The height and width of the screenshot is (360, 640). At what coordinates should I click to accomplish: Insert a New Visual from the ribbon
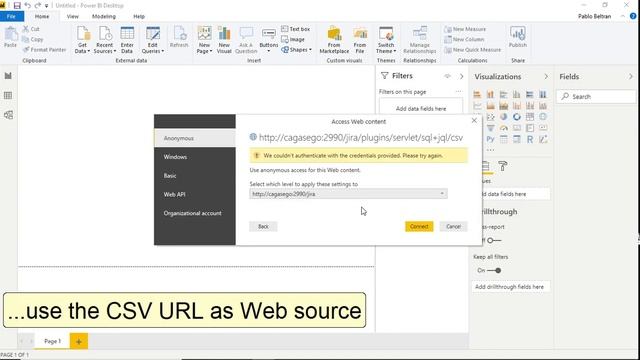click(x=224, y=40)
